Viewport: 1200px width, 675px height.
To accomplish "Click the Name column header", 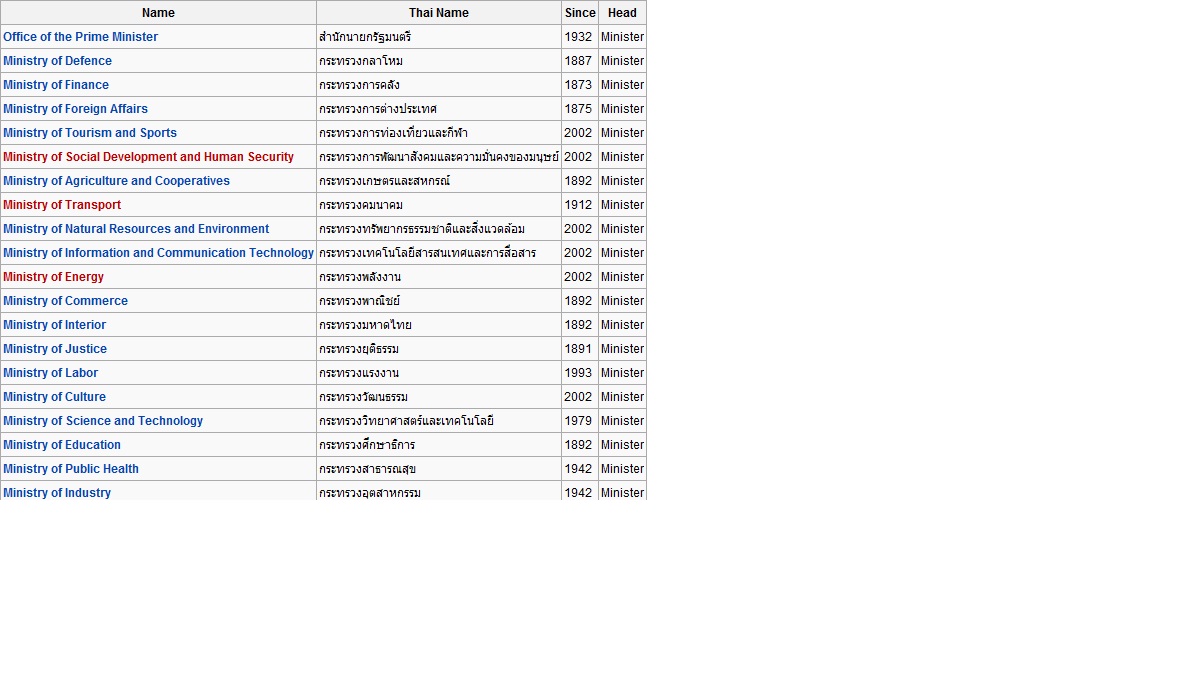I will coord(158,13).
